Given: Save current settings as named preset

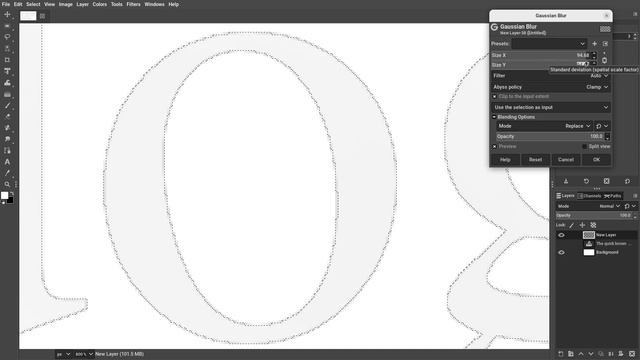Looking at the screenshot, I should [594, 44].
